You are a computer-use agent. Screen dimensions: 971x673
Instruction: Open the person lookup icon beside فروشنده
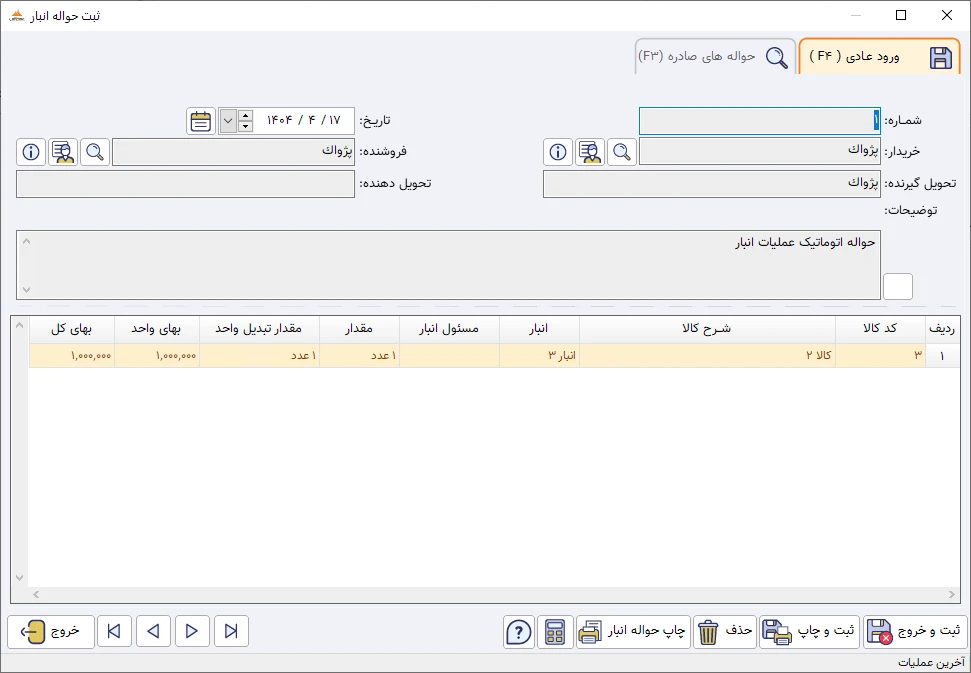click(x=62, y=152)
